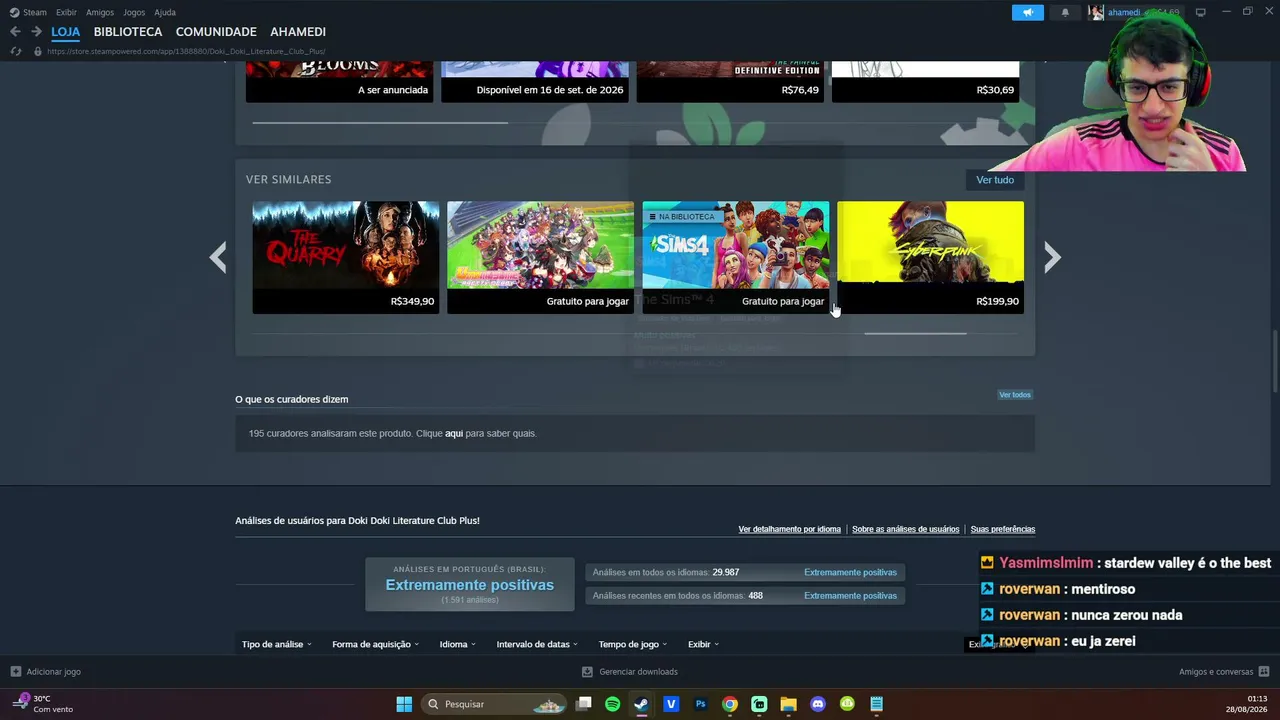Expand the Forma de aquisição filter
The width and height of the screenshot is (1280, 720).
pos(376,644)
